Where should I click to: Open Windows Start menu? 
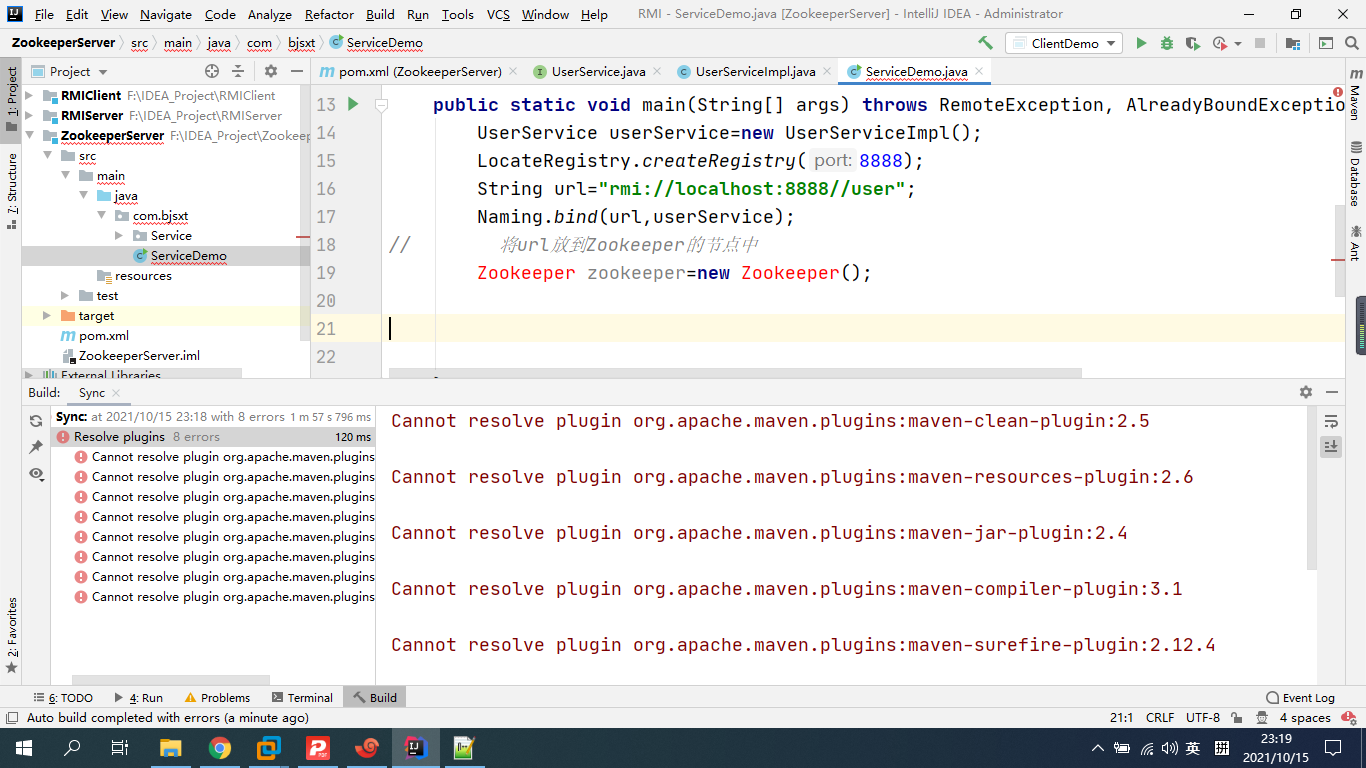coord(24,748)
